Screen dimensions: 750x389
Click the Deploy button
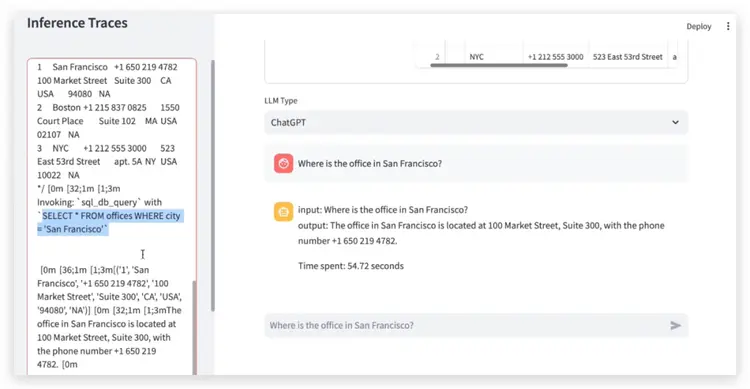699,26
